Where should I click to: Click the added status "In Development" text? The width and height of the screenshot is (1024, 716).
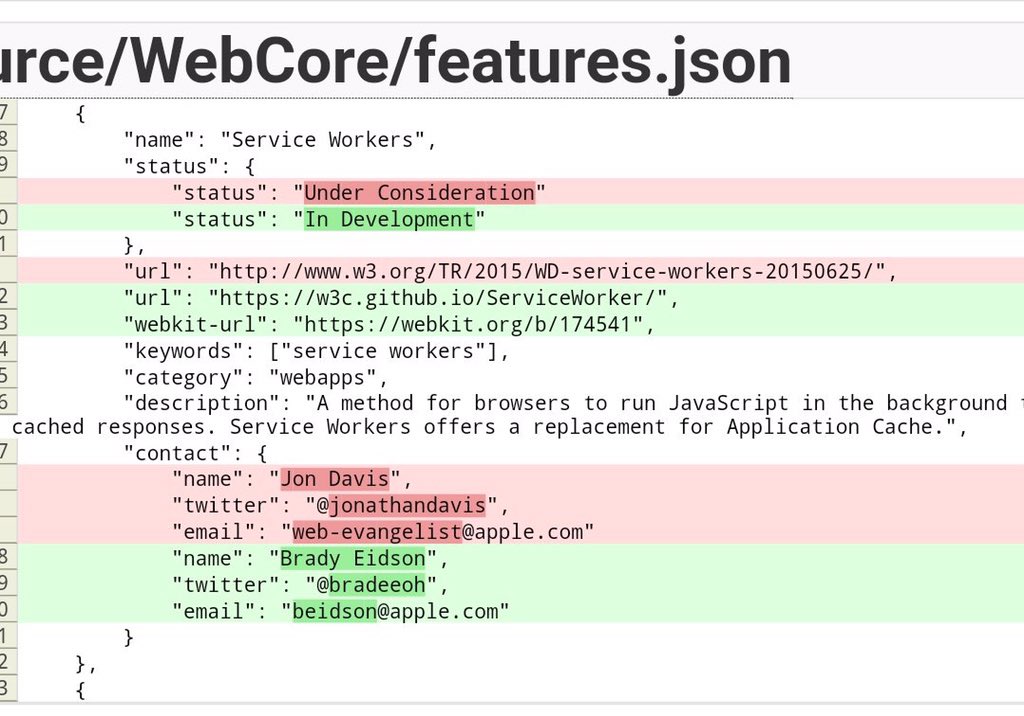point(389,220)
